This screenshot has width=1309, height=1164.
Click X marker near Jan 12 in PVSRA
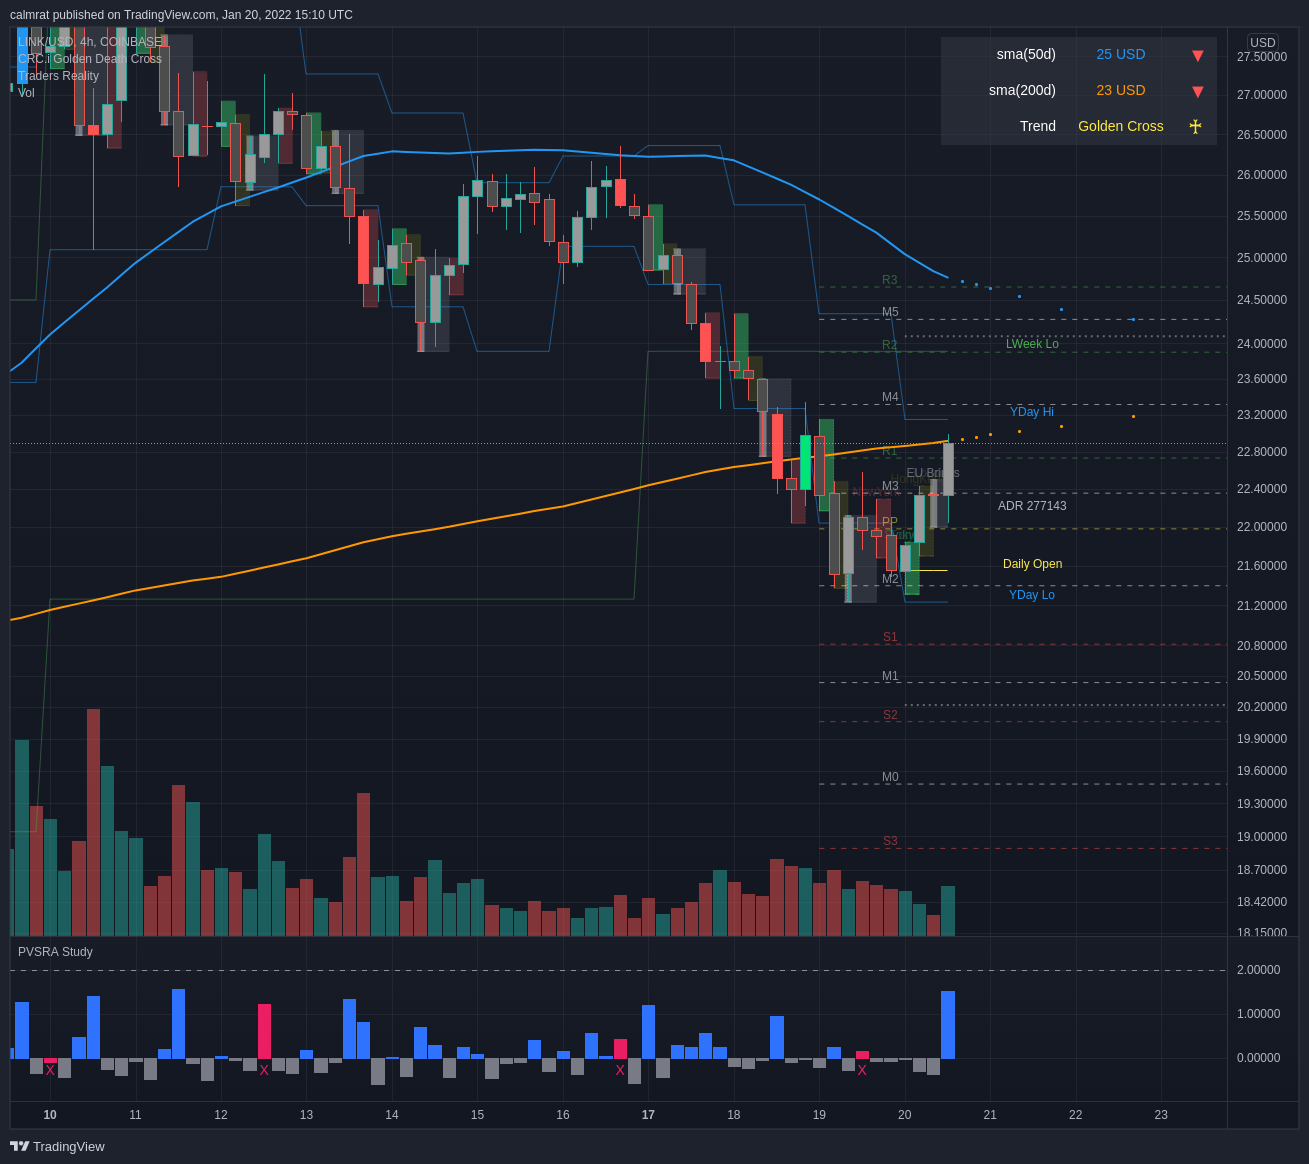[264, 1070]
